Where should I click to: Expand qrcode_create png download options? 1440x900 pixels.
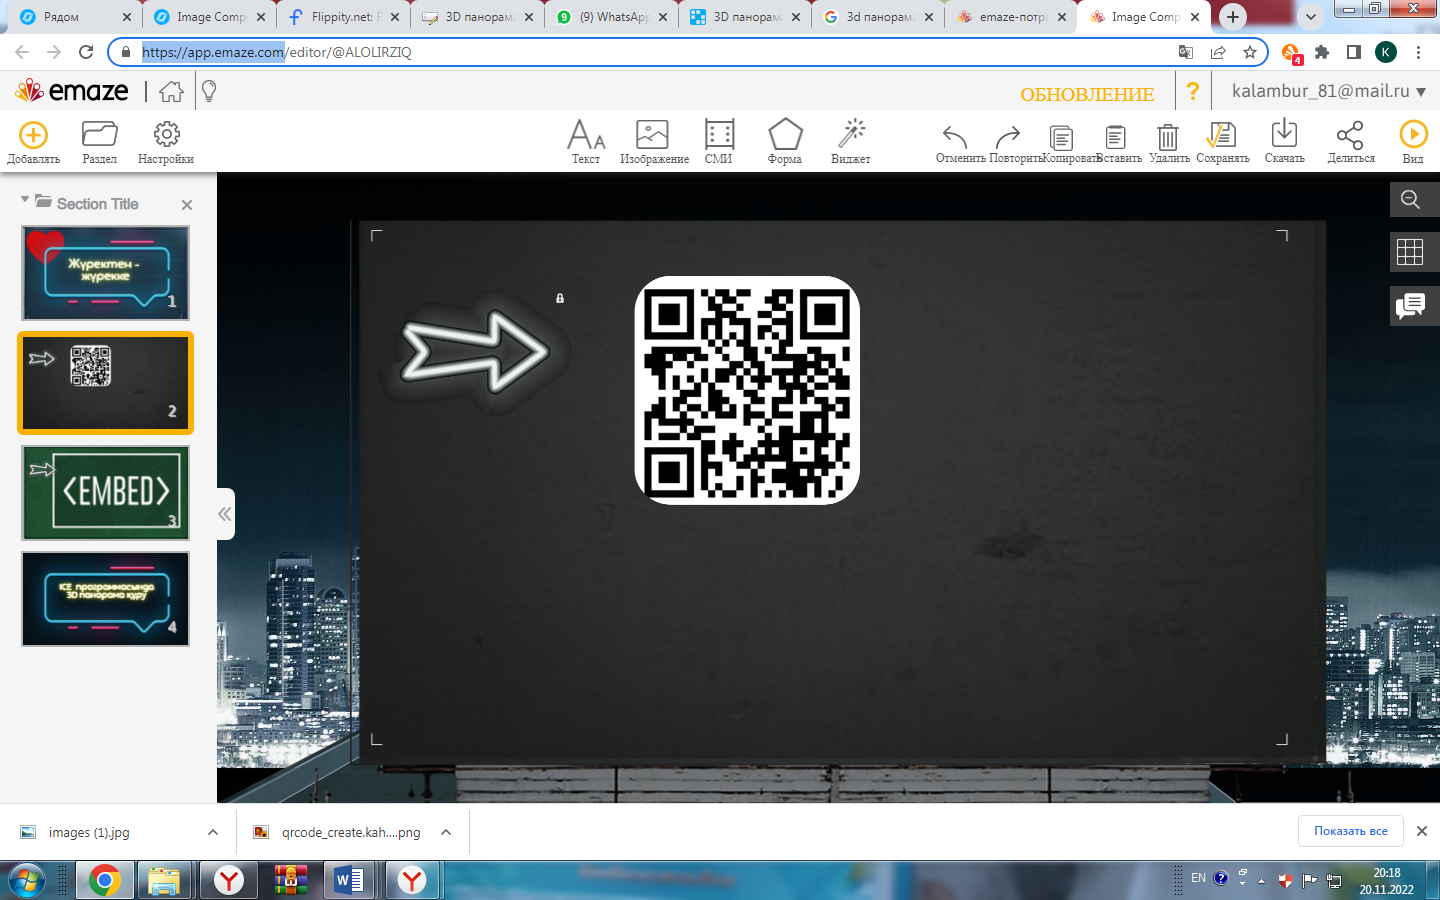[x=446, y=832]
